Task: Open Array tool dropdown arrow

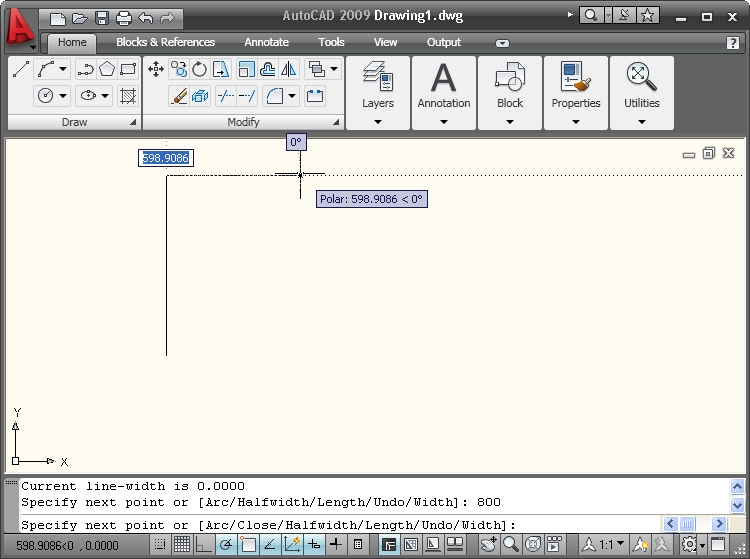Action: click(334, 69)
